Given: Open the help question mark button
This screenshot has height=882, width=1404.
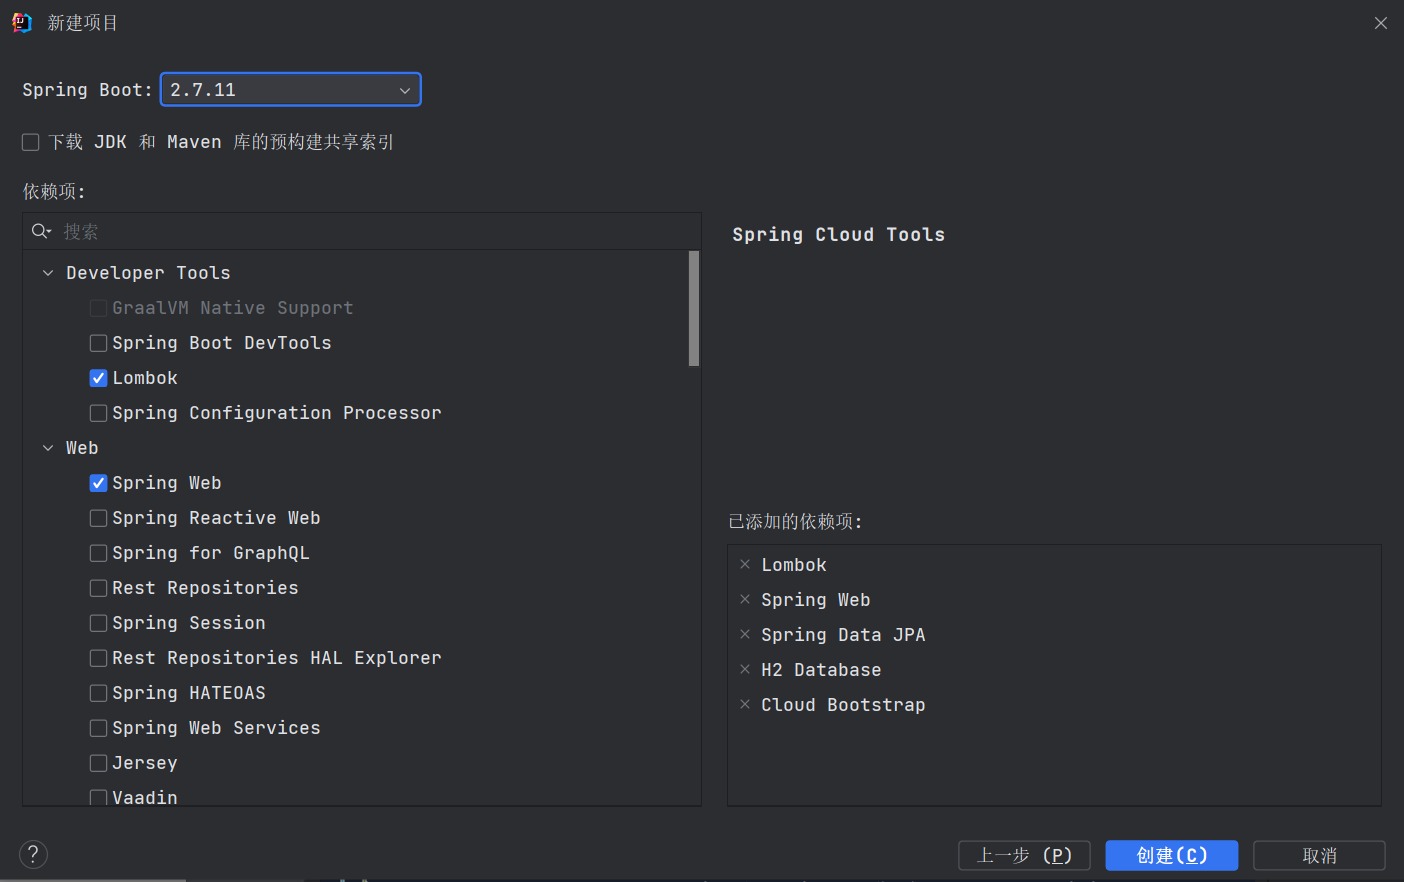Looking at the screenshot, I should [x=33, y=854].
